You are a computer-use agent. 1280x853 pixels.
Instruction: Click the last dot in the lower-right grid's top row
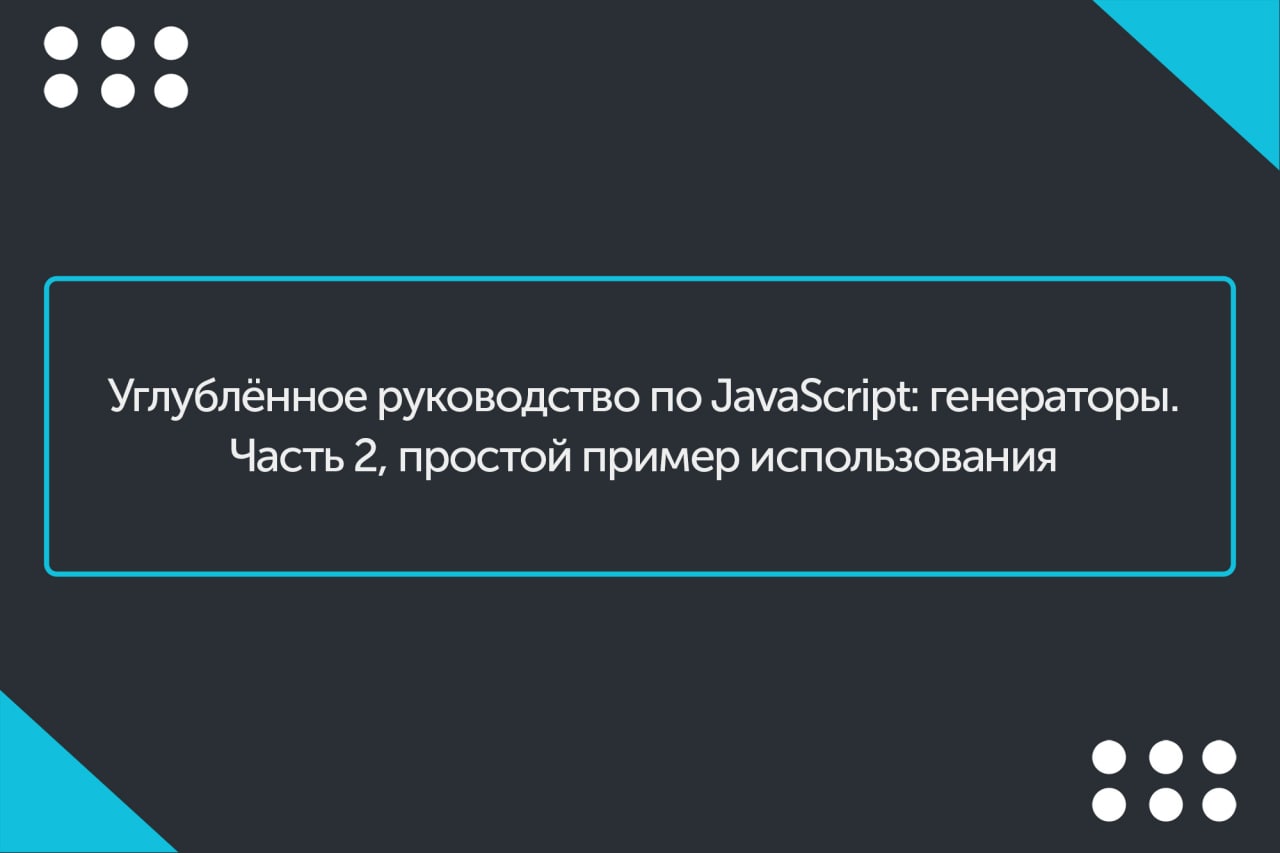[x=1219, y=757]
